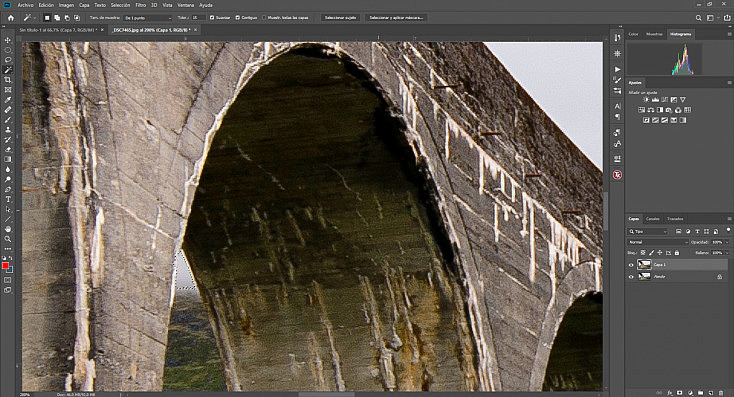Select the Path Selection tool
734x397 pixels.
(8, 209)
